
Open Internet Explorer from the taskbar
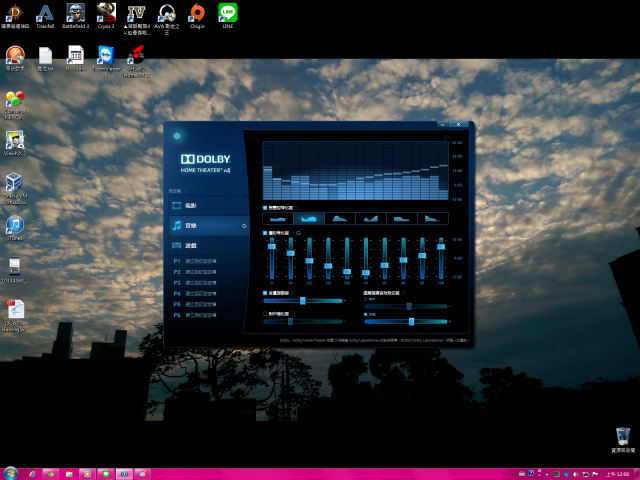[32, 474]
